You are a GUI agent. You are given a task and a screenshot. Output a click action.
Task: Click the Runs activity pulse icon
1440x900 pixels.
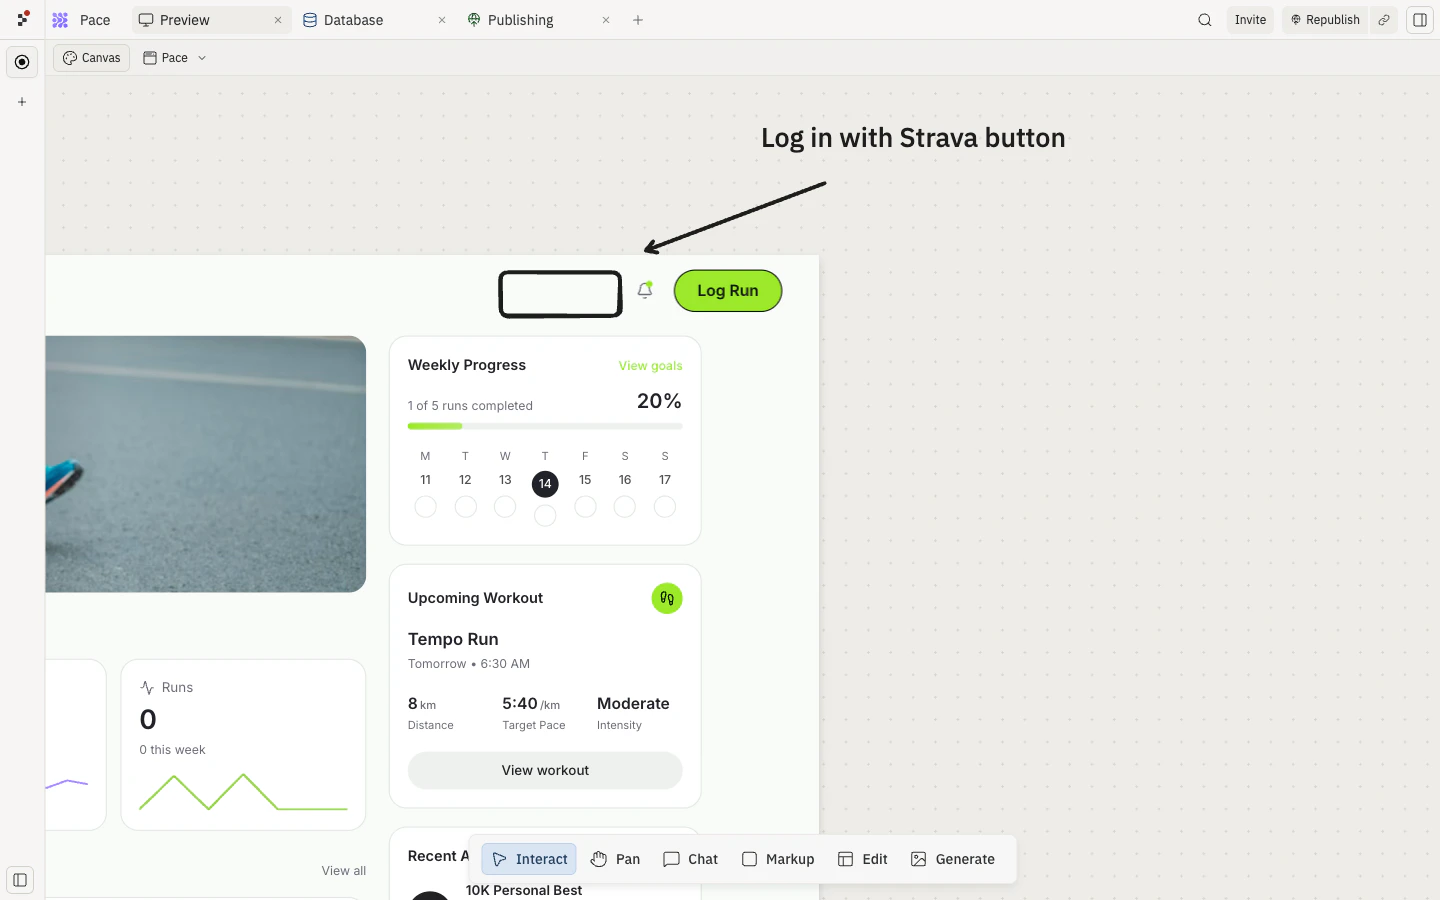coord(147,688)
